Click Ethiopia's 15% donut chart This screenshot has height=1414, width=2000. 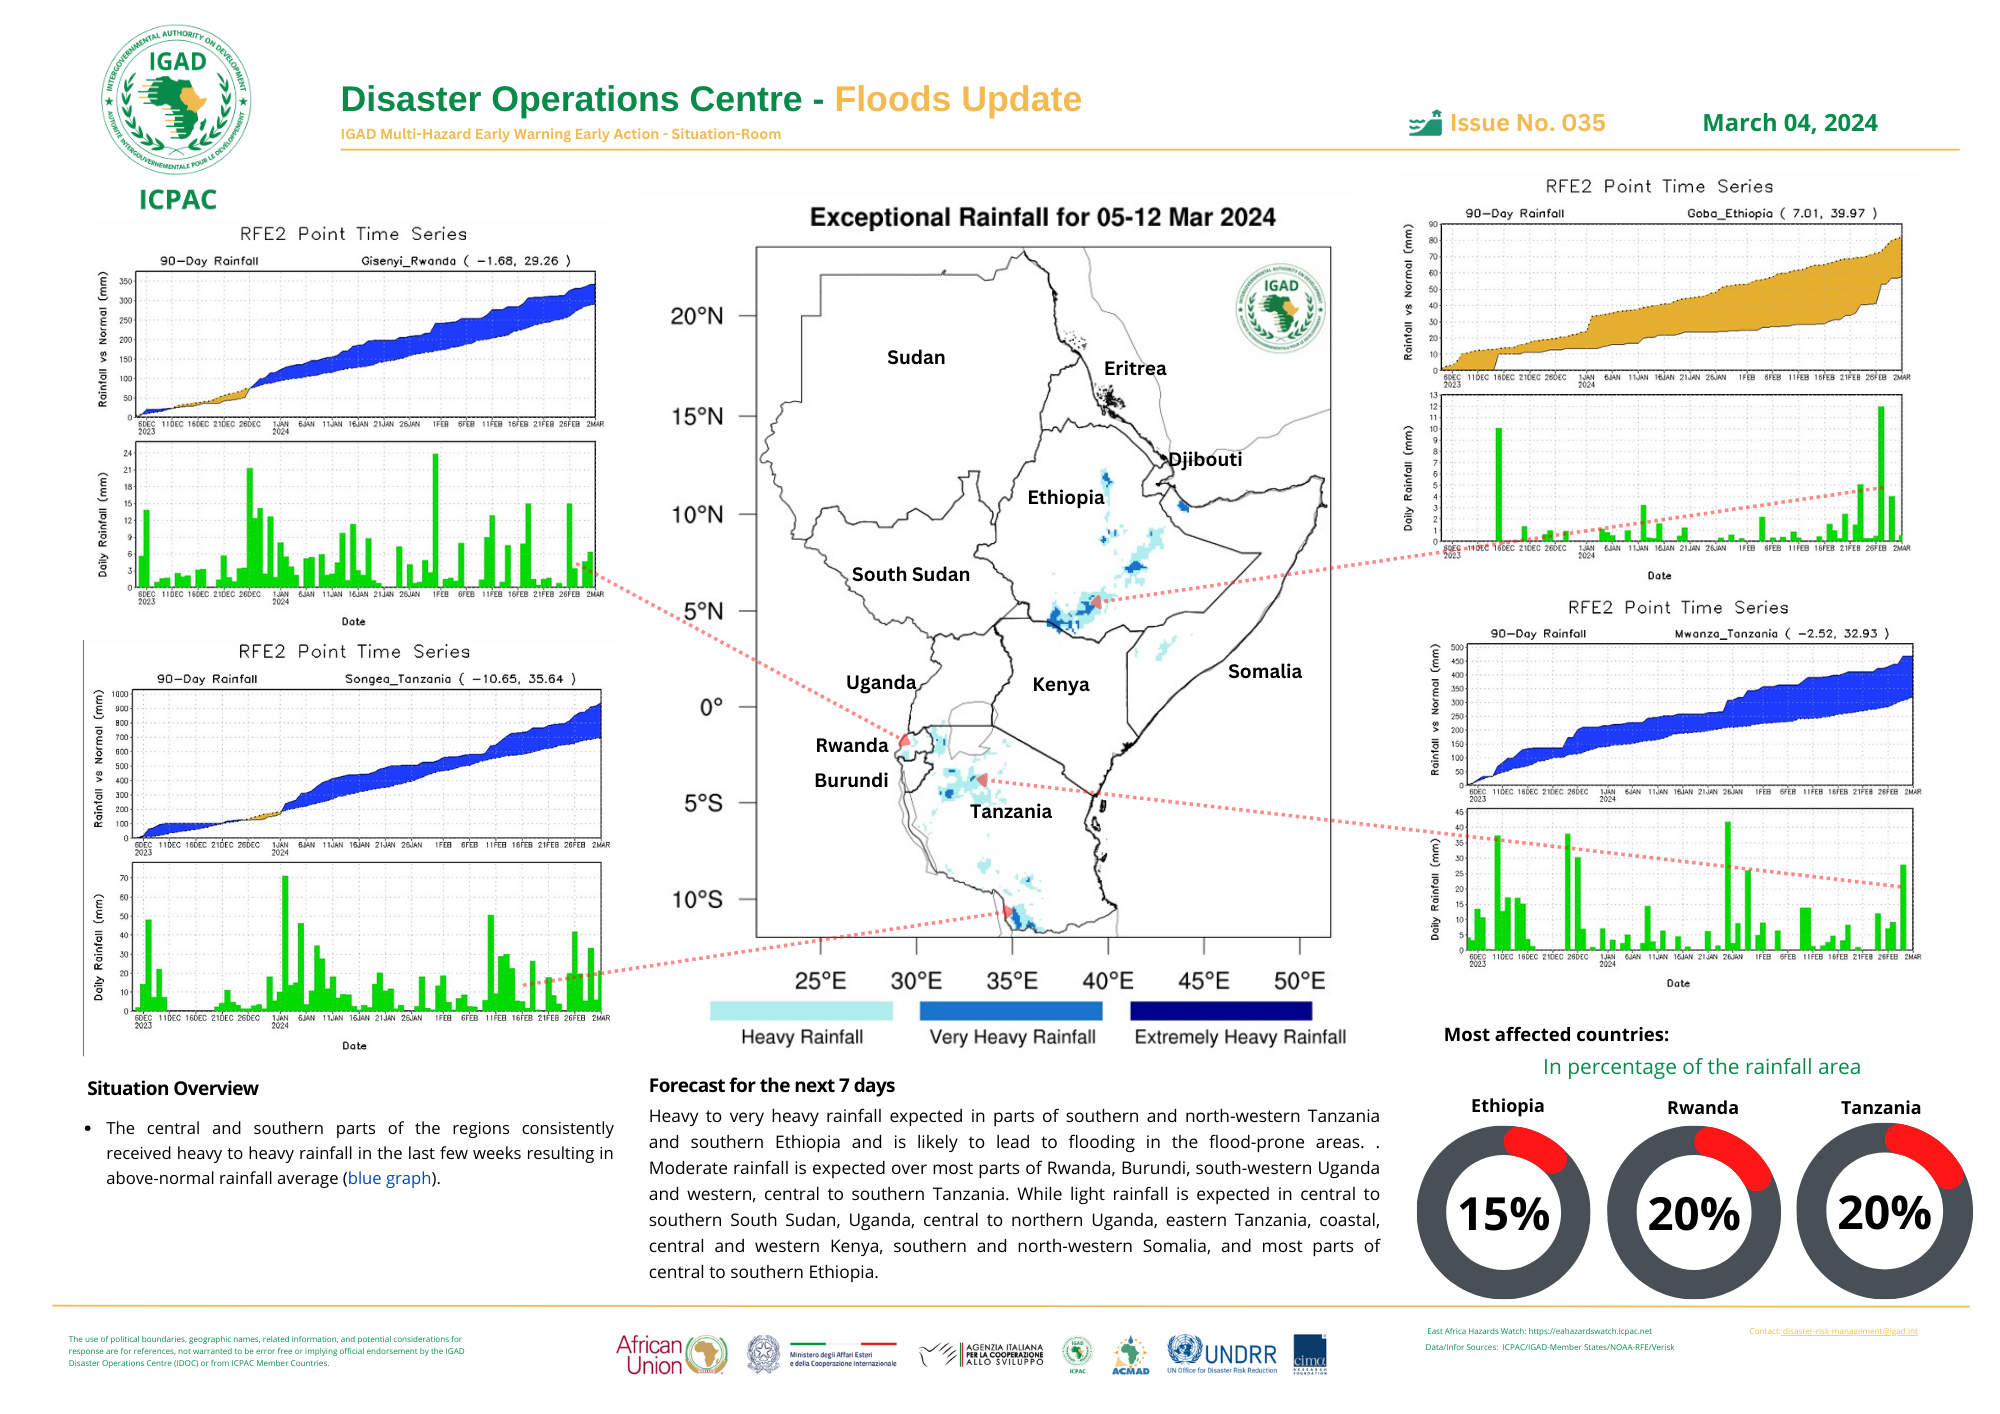1503,1213
